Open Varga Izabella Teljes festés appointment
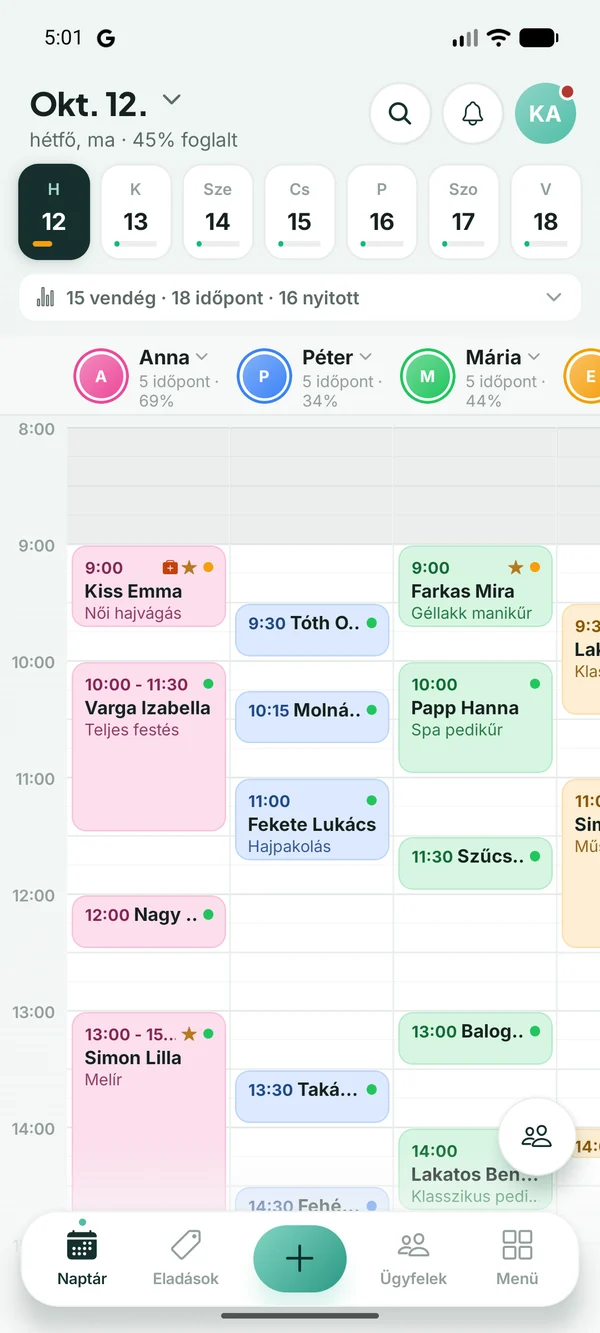 149,746
